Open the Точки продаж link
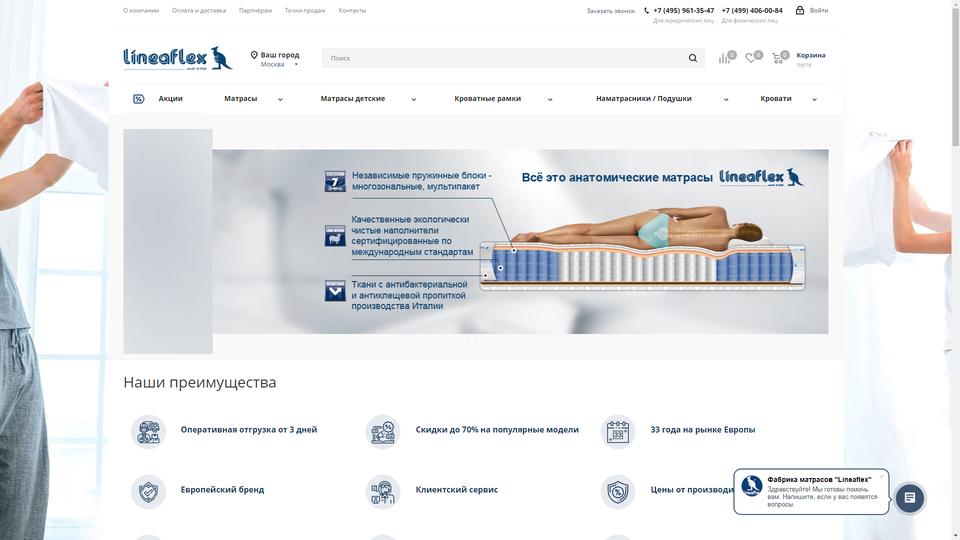960x540 pixels. pos(305,10)
